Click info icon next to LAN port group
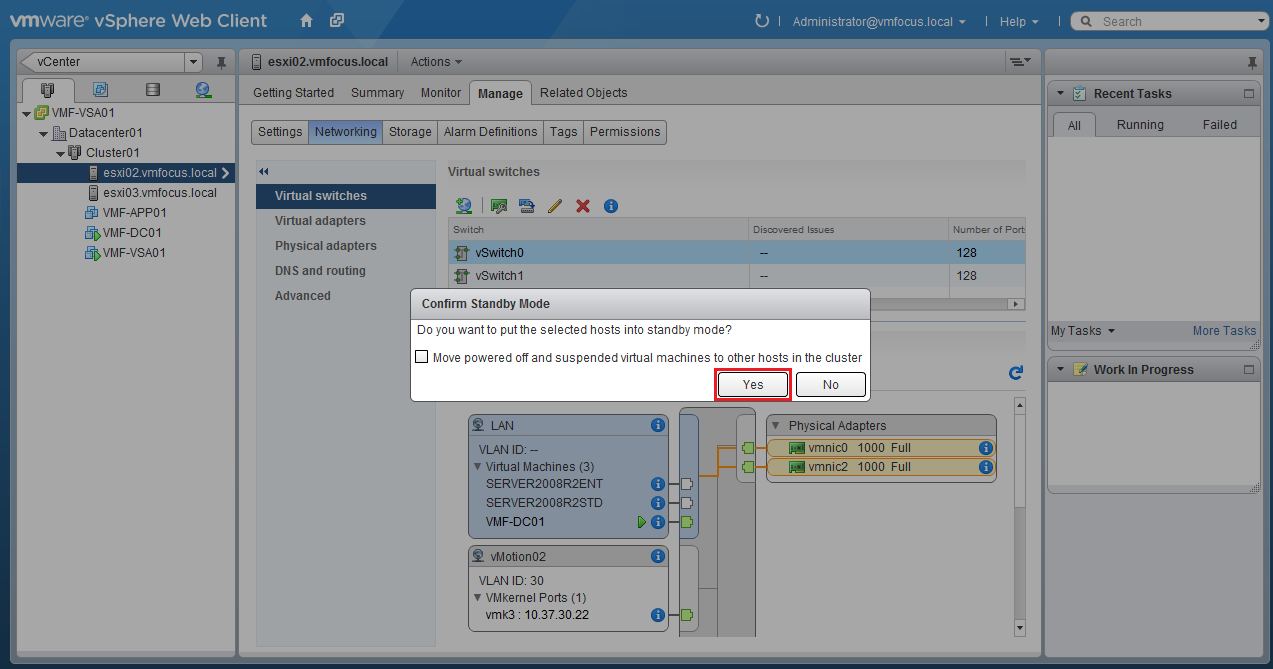Image resolution: width=1273 pixels, height=669 pixels. [658, 425]
